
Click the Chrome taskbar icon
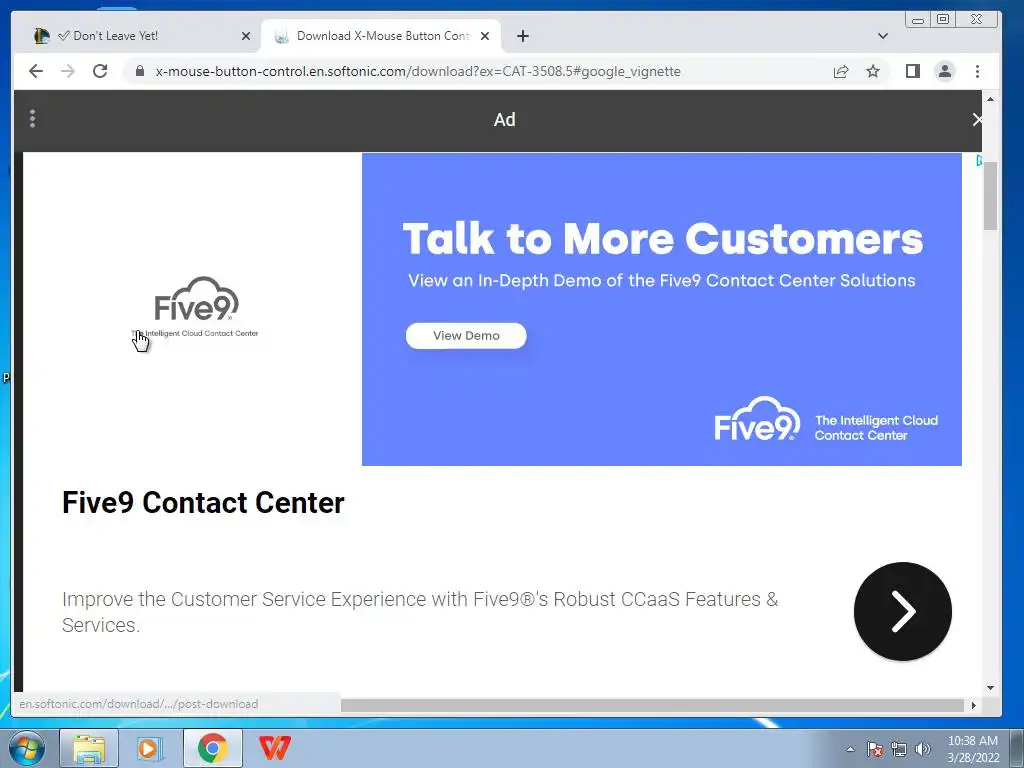click(x=212, y=748)
